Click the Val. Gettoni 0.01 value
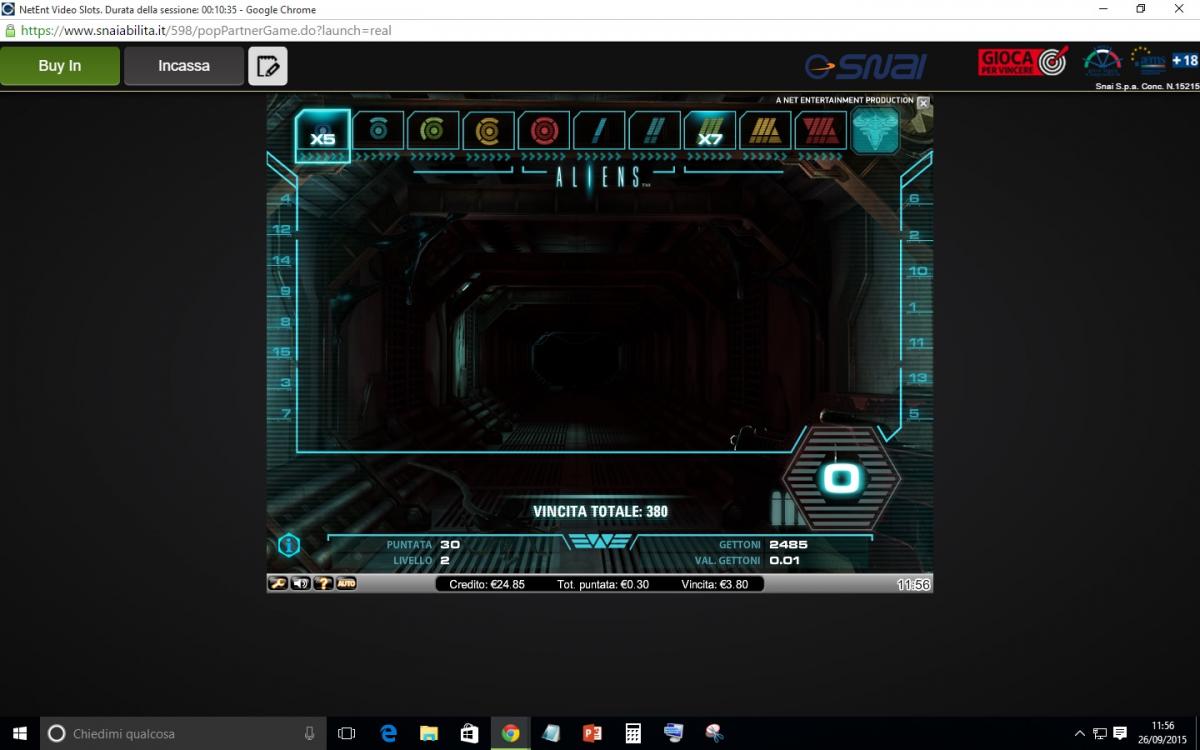Screen dimensions: 1200x750 (x=785, y=561)
